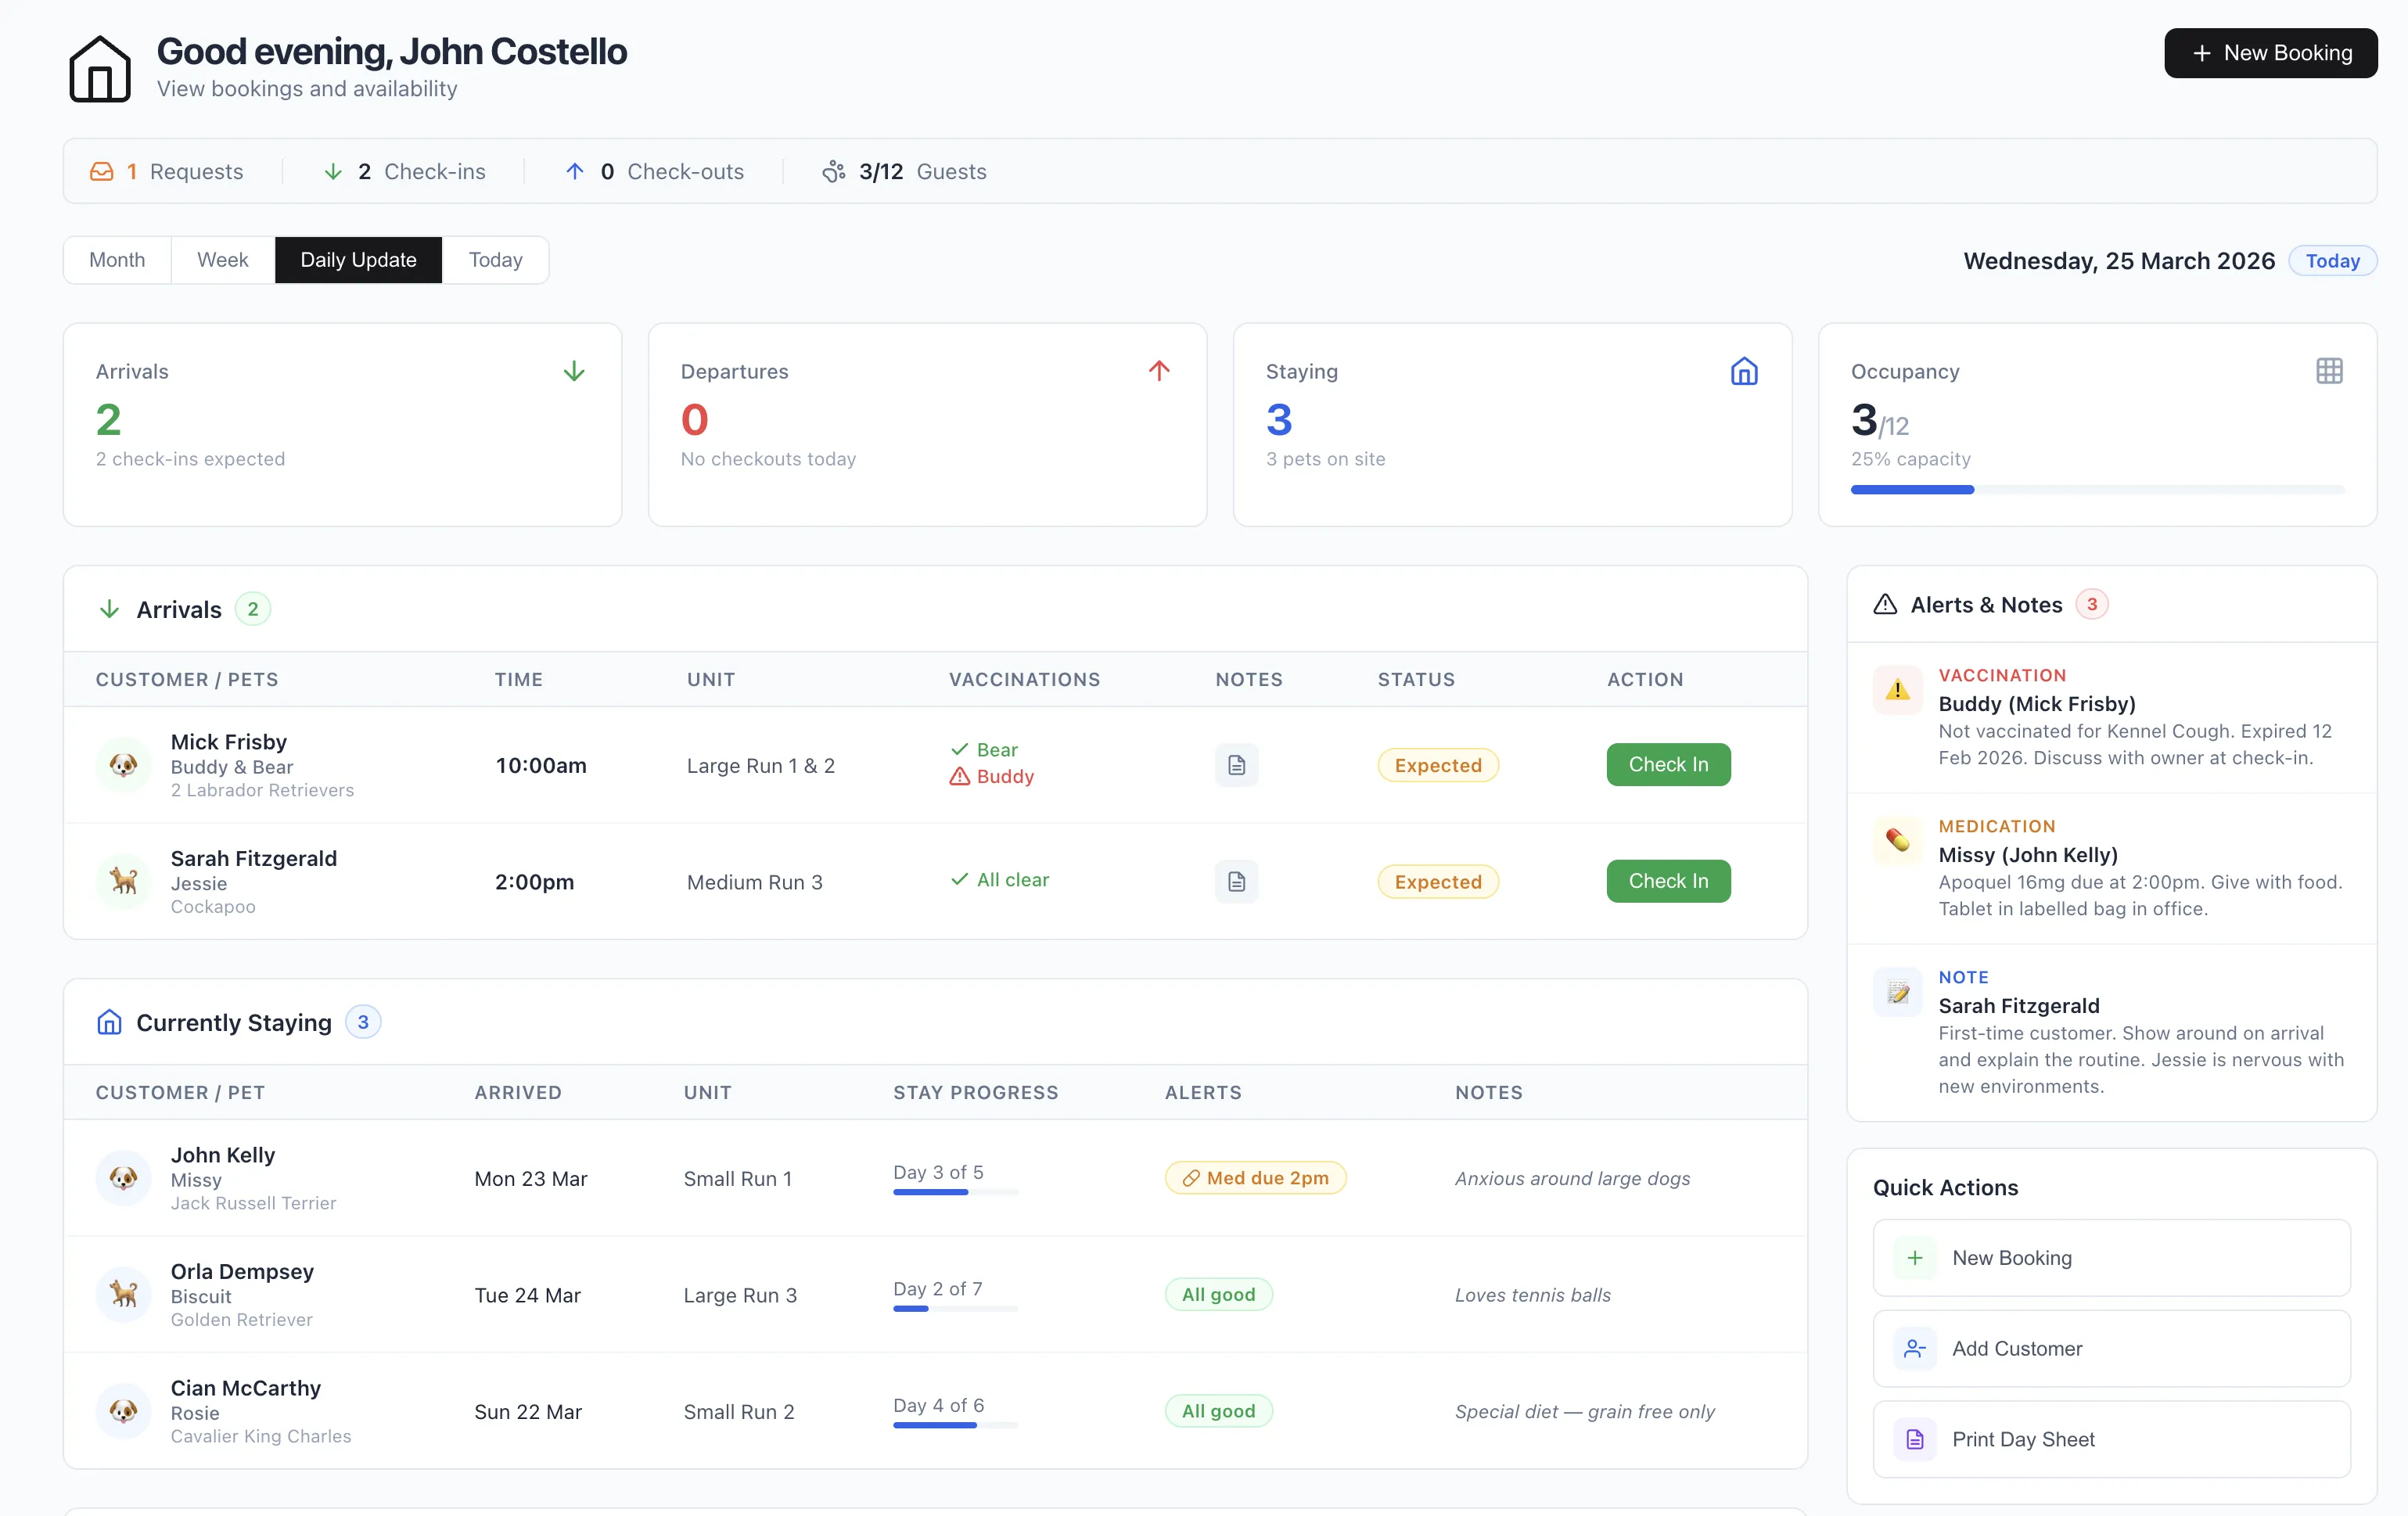The image size is (2408, 1516).
Task: Click Add Customer in Quick Actions
Action: point(2018,1348)
